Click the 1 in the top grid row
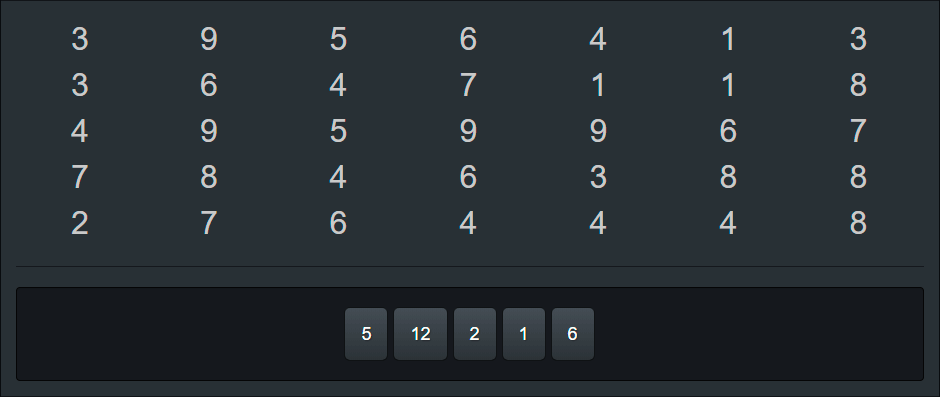Image resolution: width=940 pixels, height=397 pixels. 728,39
